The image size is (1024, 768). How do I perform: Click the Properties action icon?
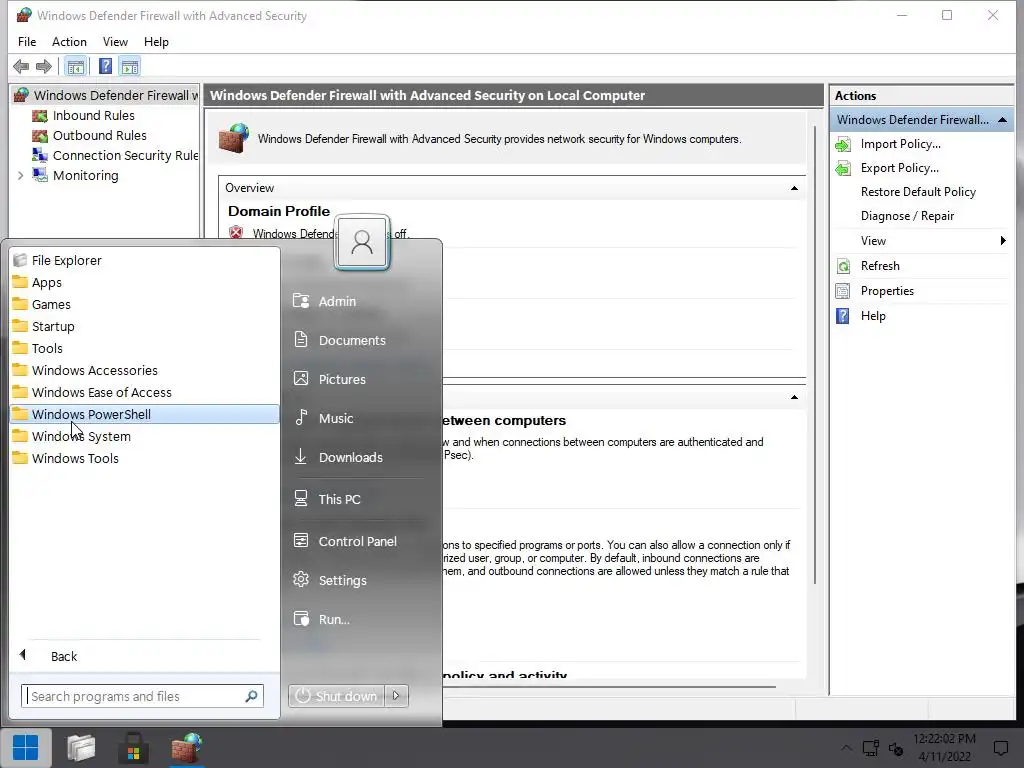pyautogui.click(x=843, y=291)
